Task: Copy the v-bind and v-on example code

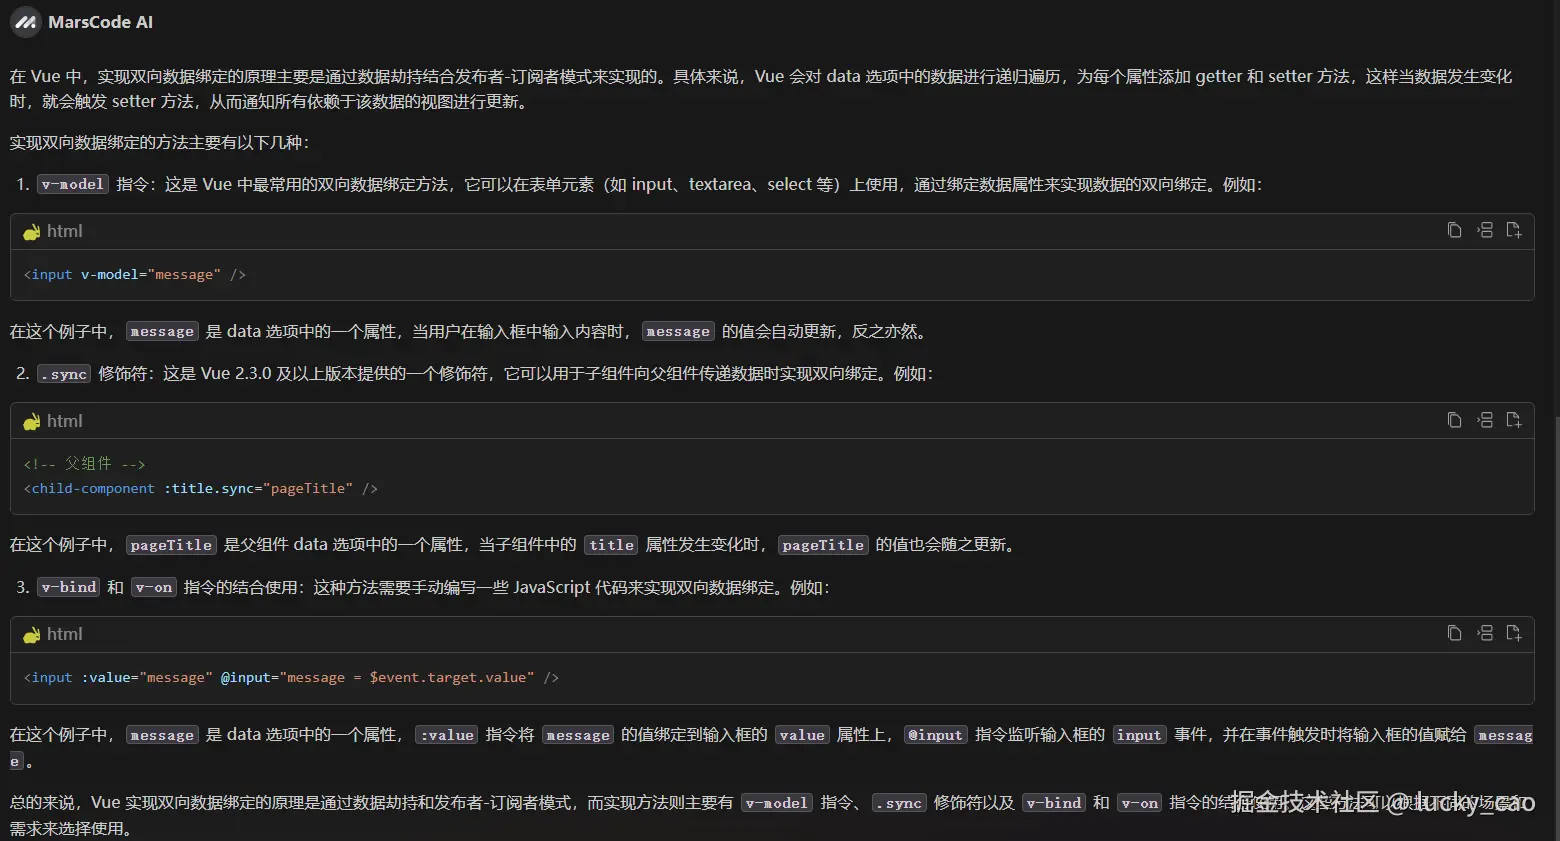Action: point(1454,633)
